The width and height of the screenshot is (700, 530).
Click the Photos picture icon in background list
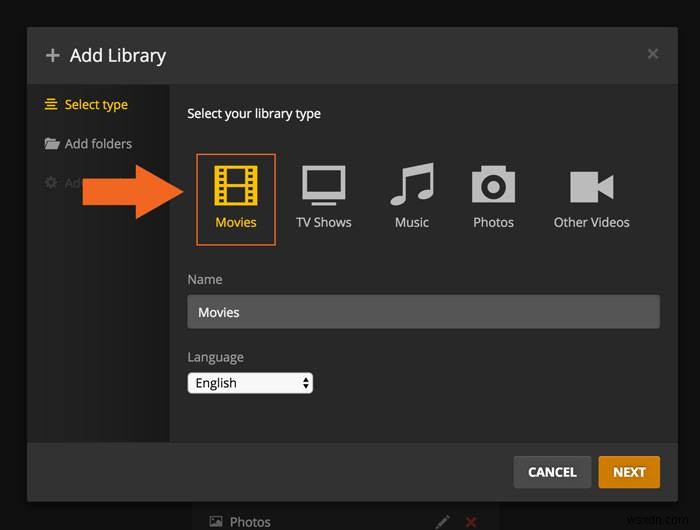(x=216, y=521)
